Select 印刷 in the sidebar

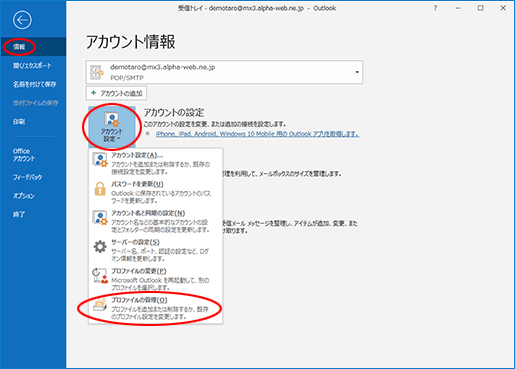click(x=33, y=121)
